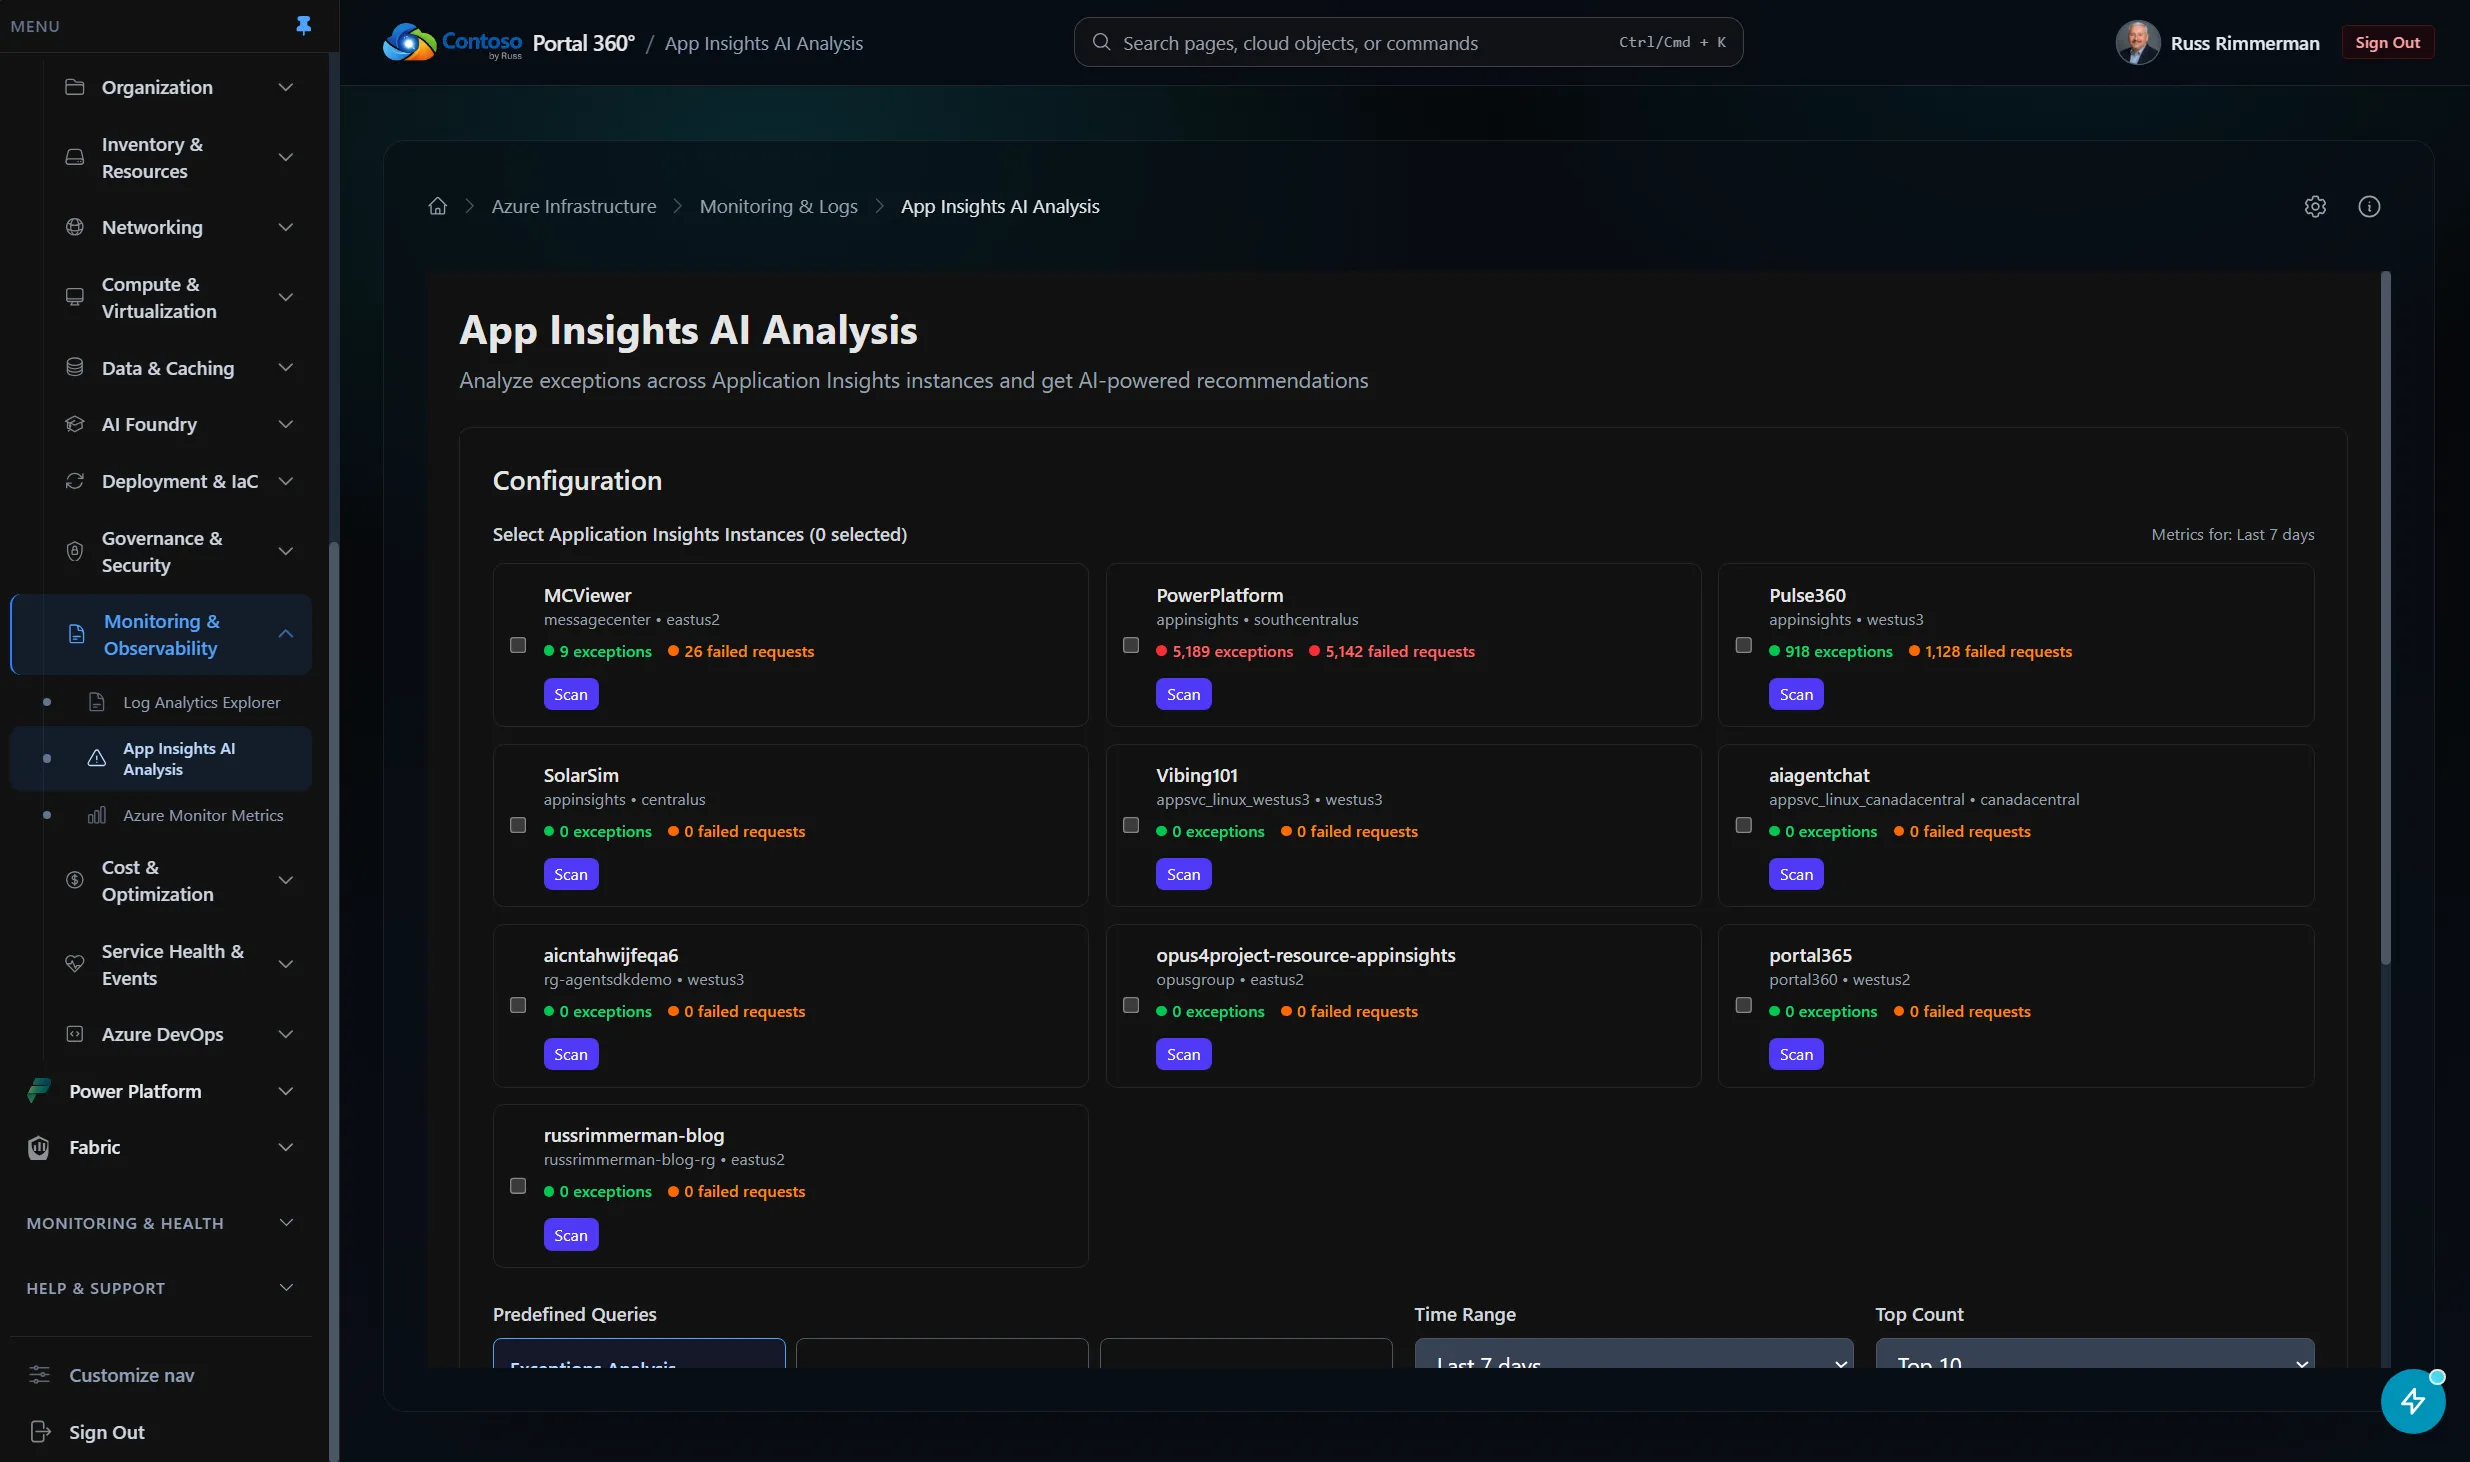Scan the portal365 instance
Viewport: 2470px width, 1462px height.
[1796, 1054]
